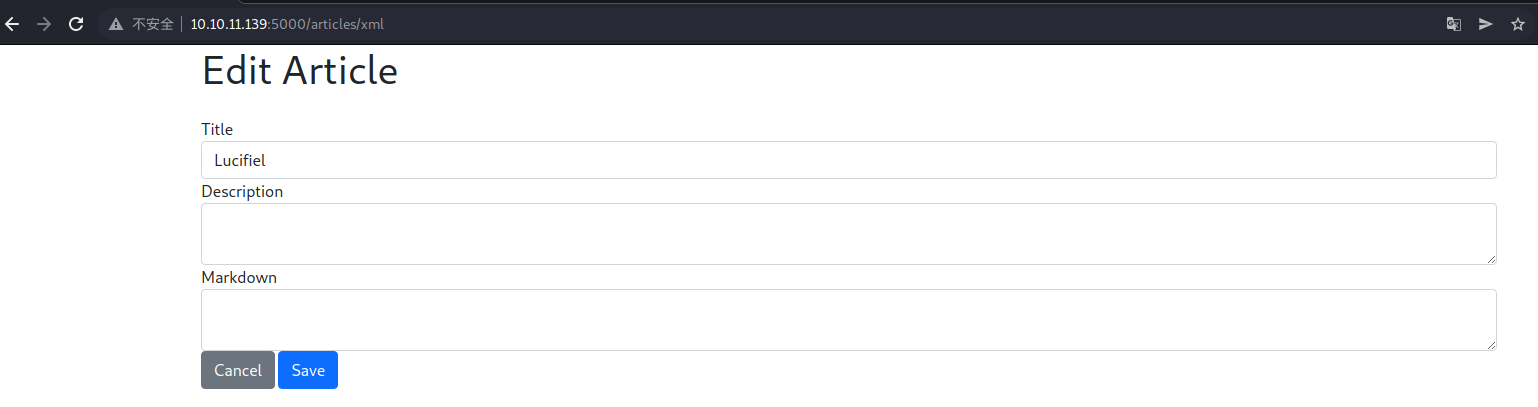Image resolution: width=1538 pixels, height=407 pixels.
Task: Focus the Title field containing Lucifiel
Action: [x=849, y=160]
